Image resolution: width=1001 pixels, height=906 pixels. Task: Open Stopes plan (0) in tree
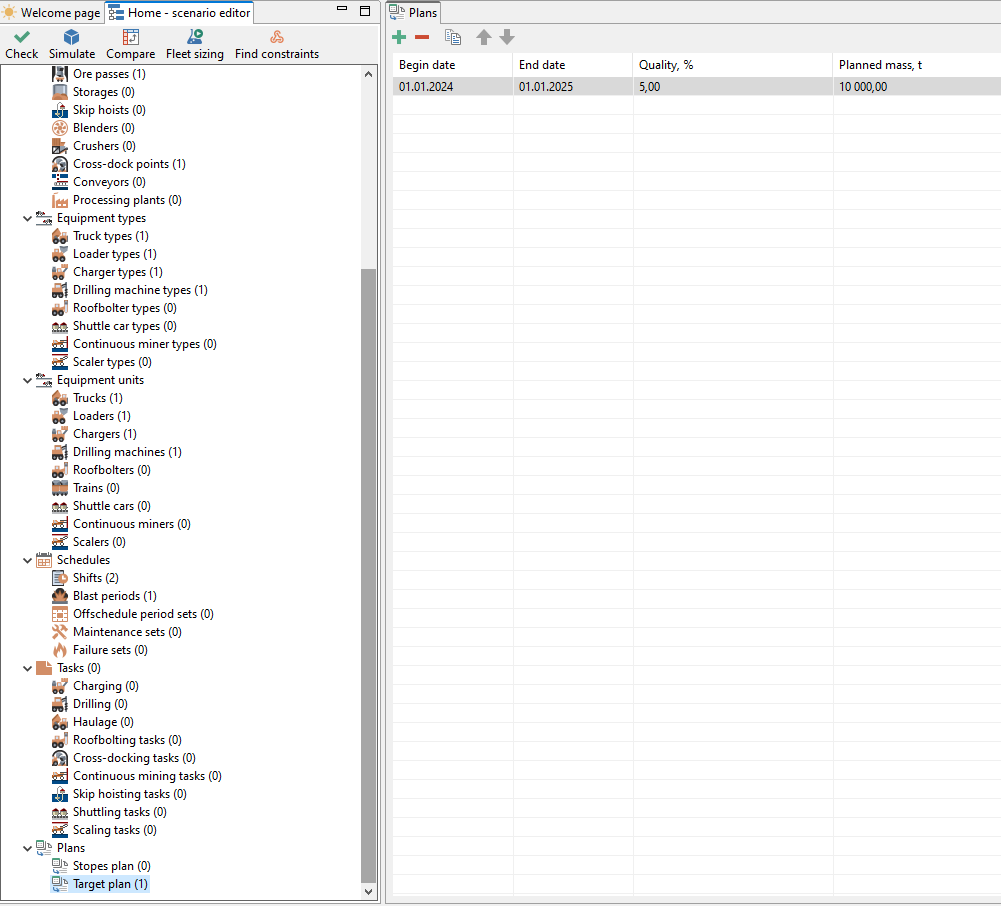click(111, 866)
